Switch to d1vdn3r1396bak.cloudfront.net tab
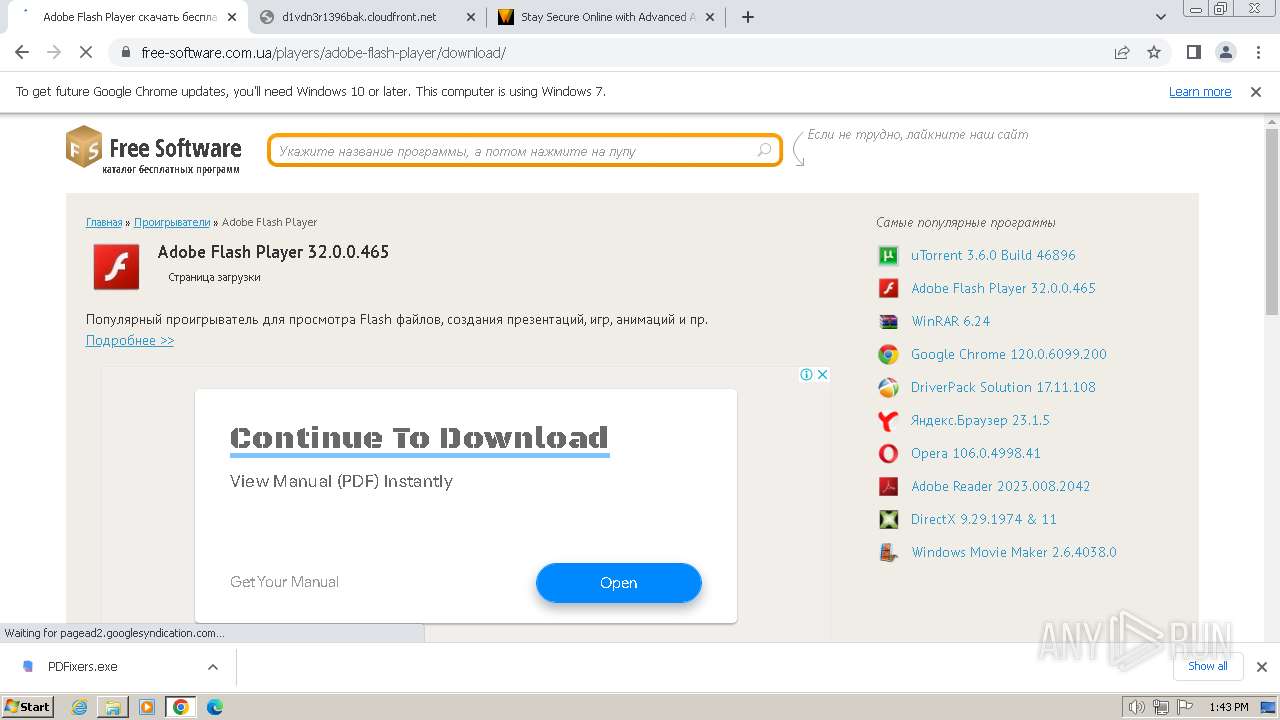The width and height of the screenshot is (1280, 720). coord(367,17)
